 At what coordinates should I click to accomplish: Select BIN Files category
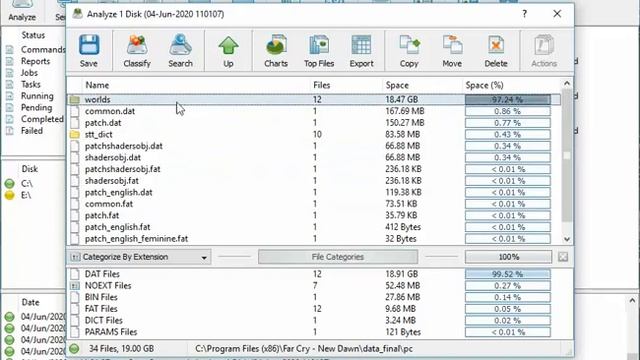click(x=313, y=297)
